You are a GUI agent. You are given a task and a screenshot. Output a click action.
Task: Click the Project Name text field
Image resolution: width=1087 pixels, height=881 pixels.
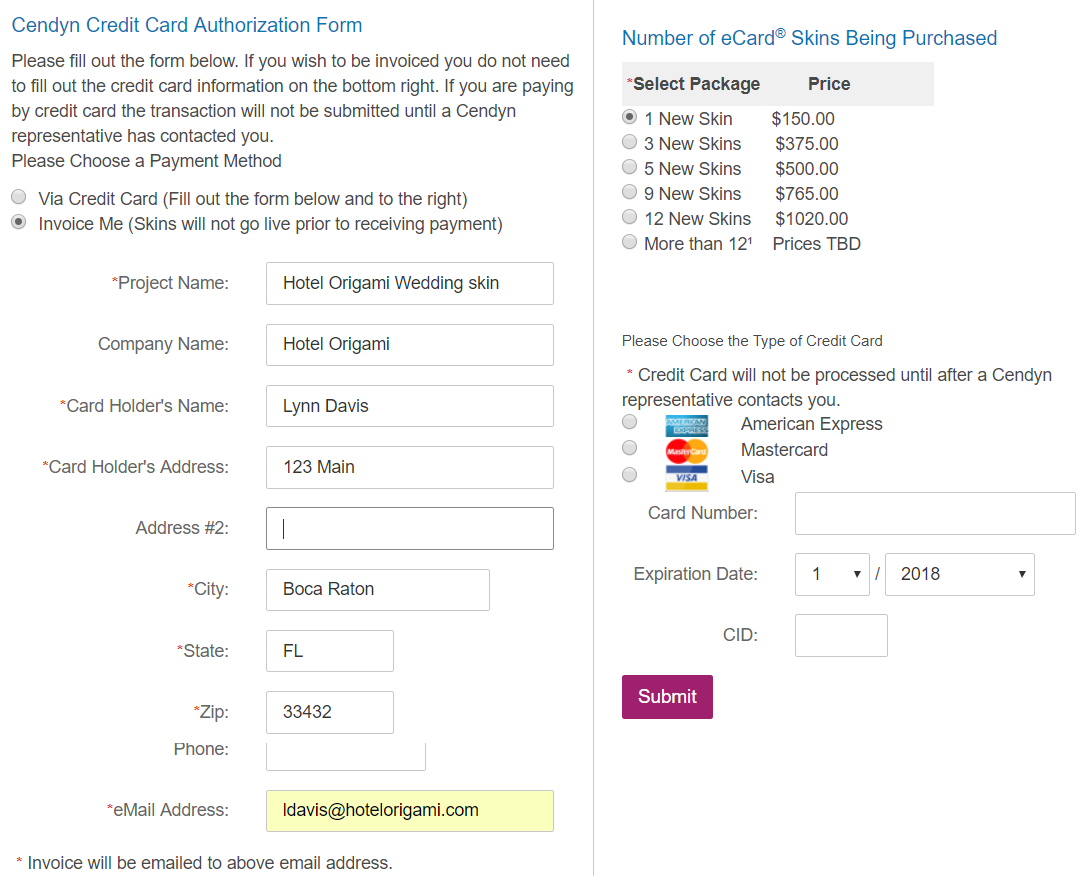(410, 284)
